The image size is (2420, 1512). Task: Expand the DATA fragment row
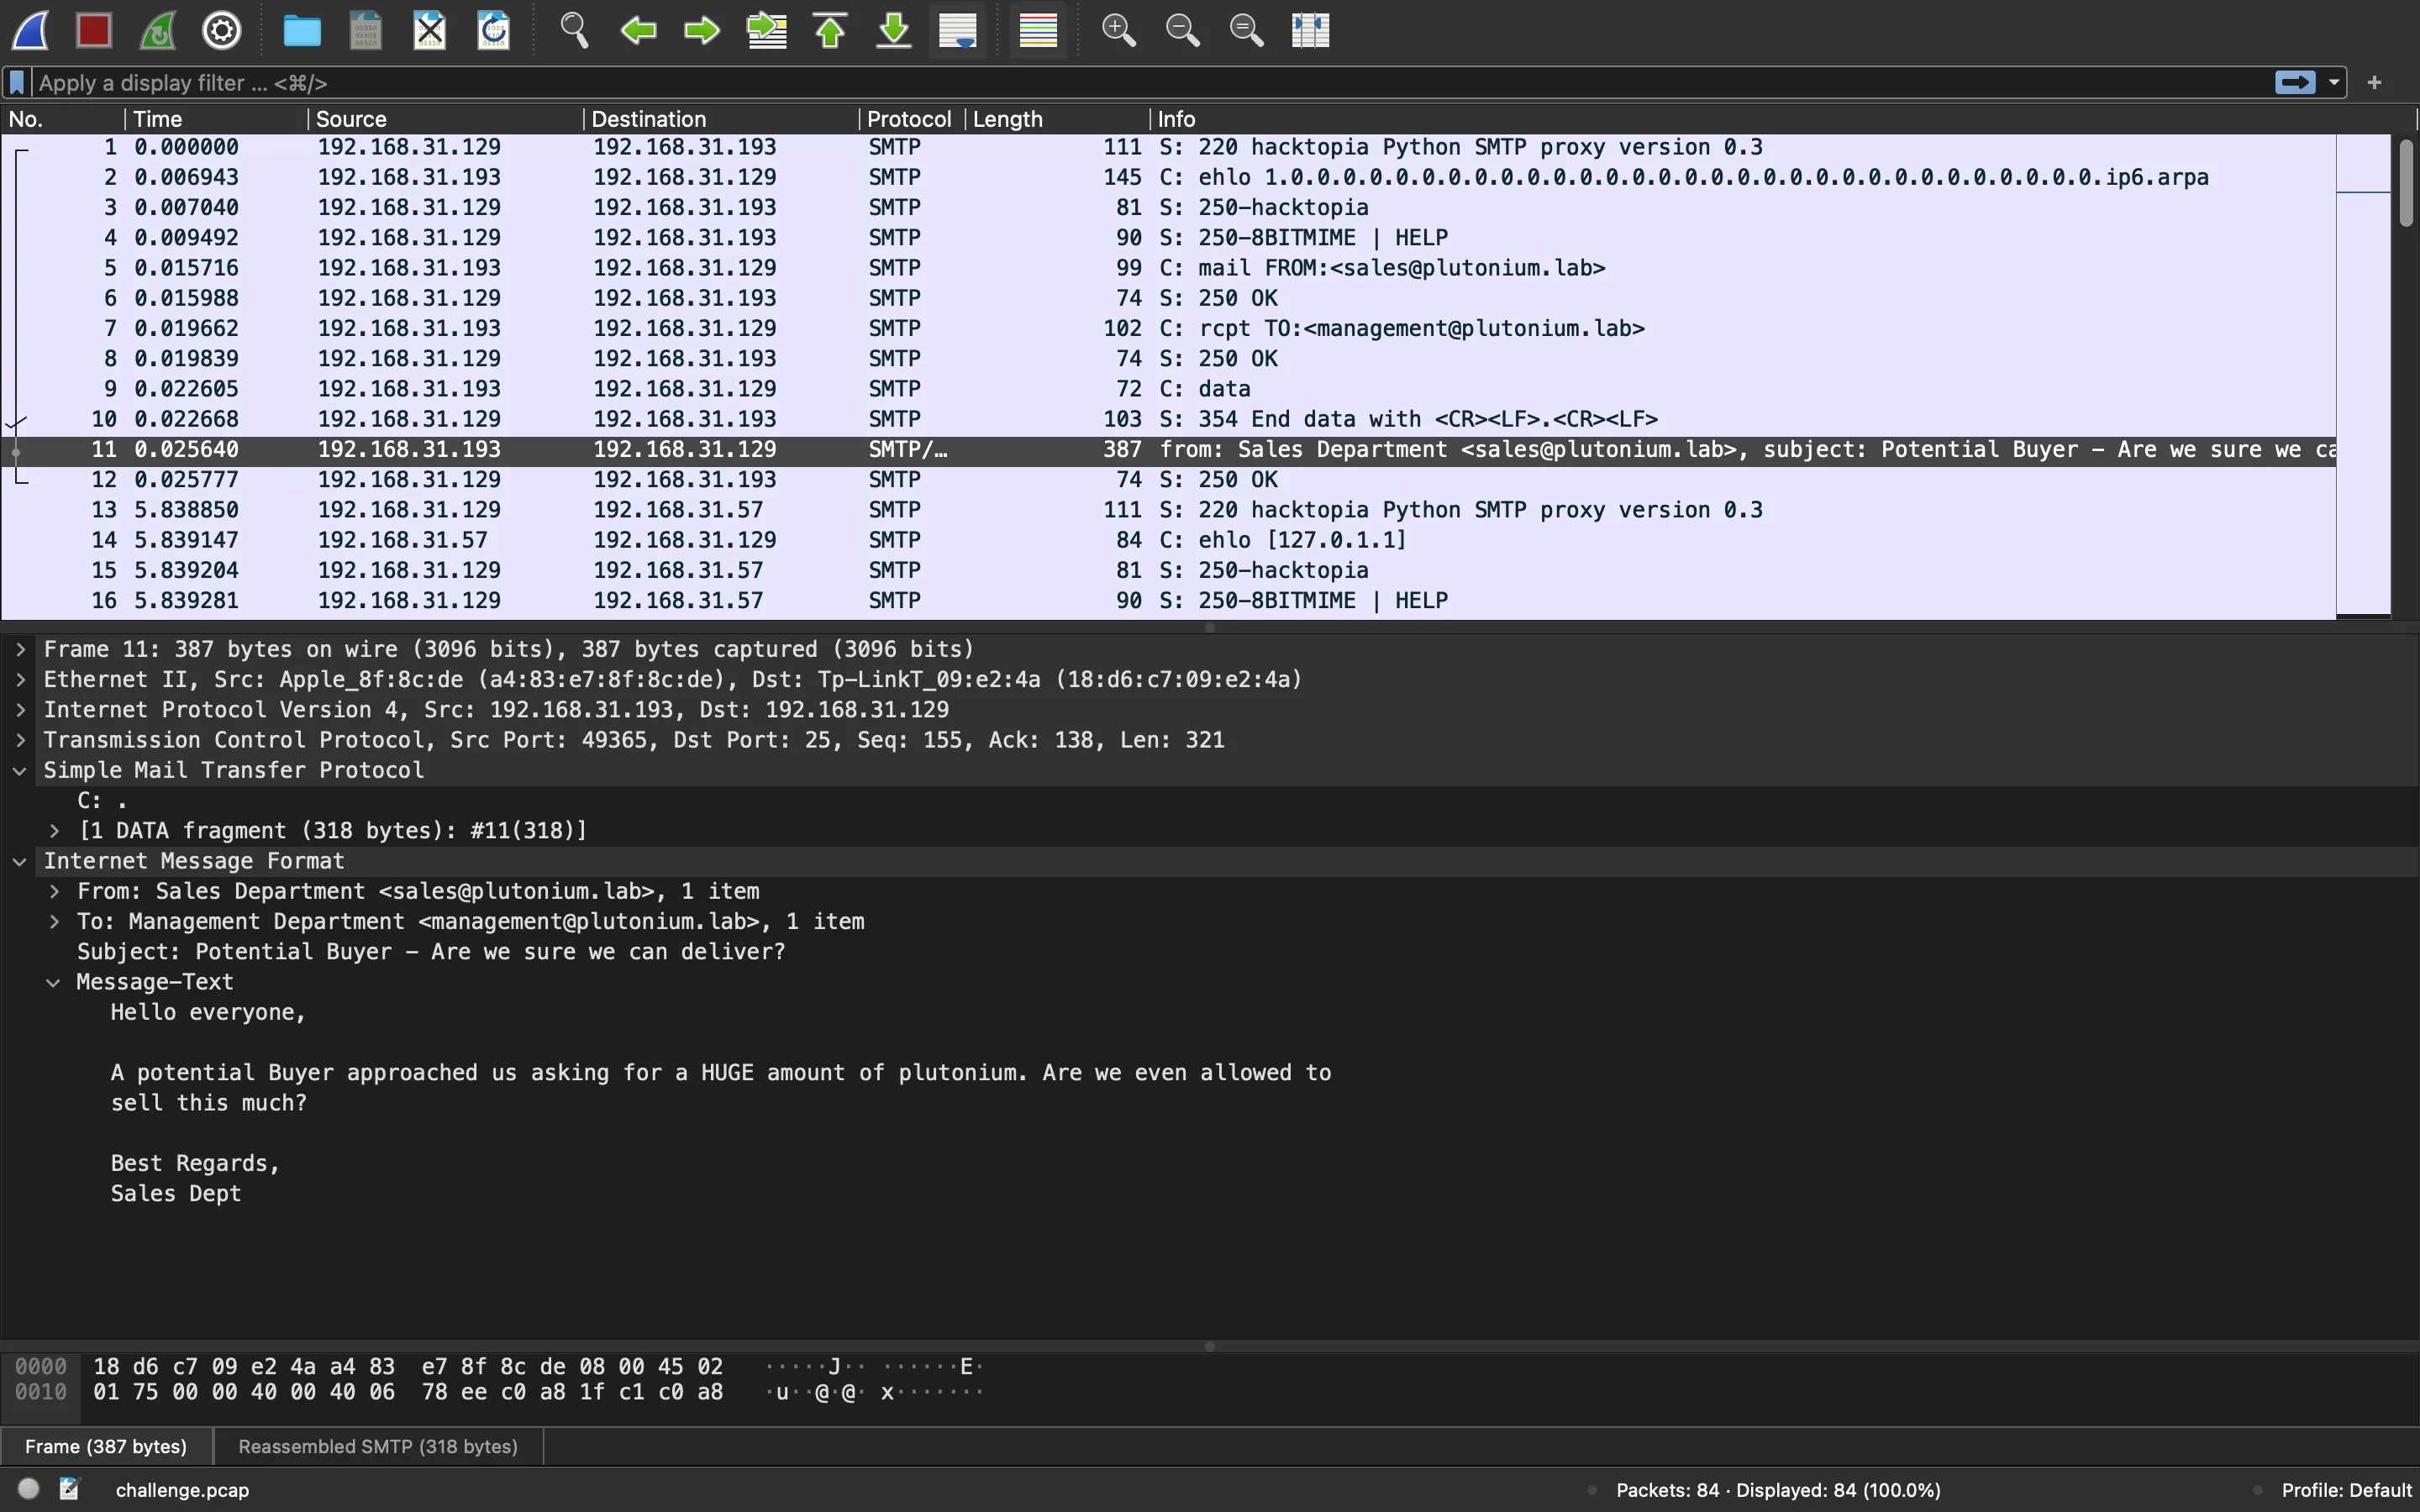click(x=54, y=830)
